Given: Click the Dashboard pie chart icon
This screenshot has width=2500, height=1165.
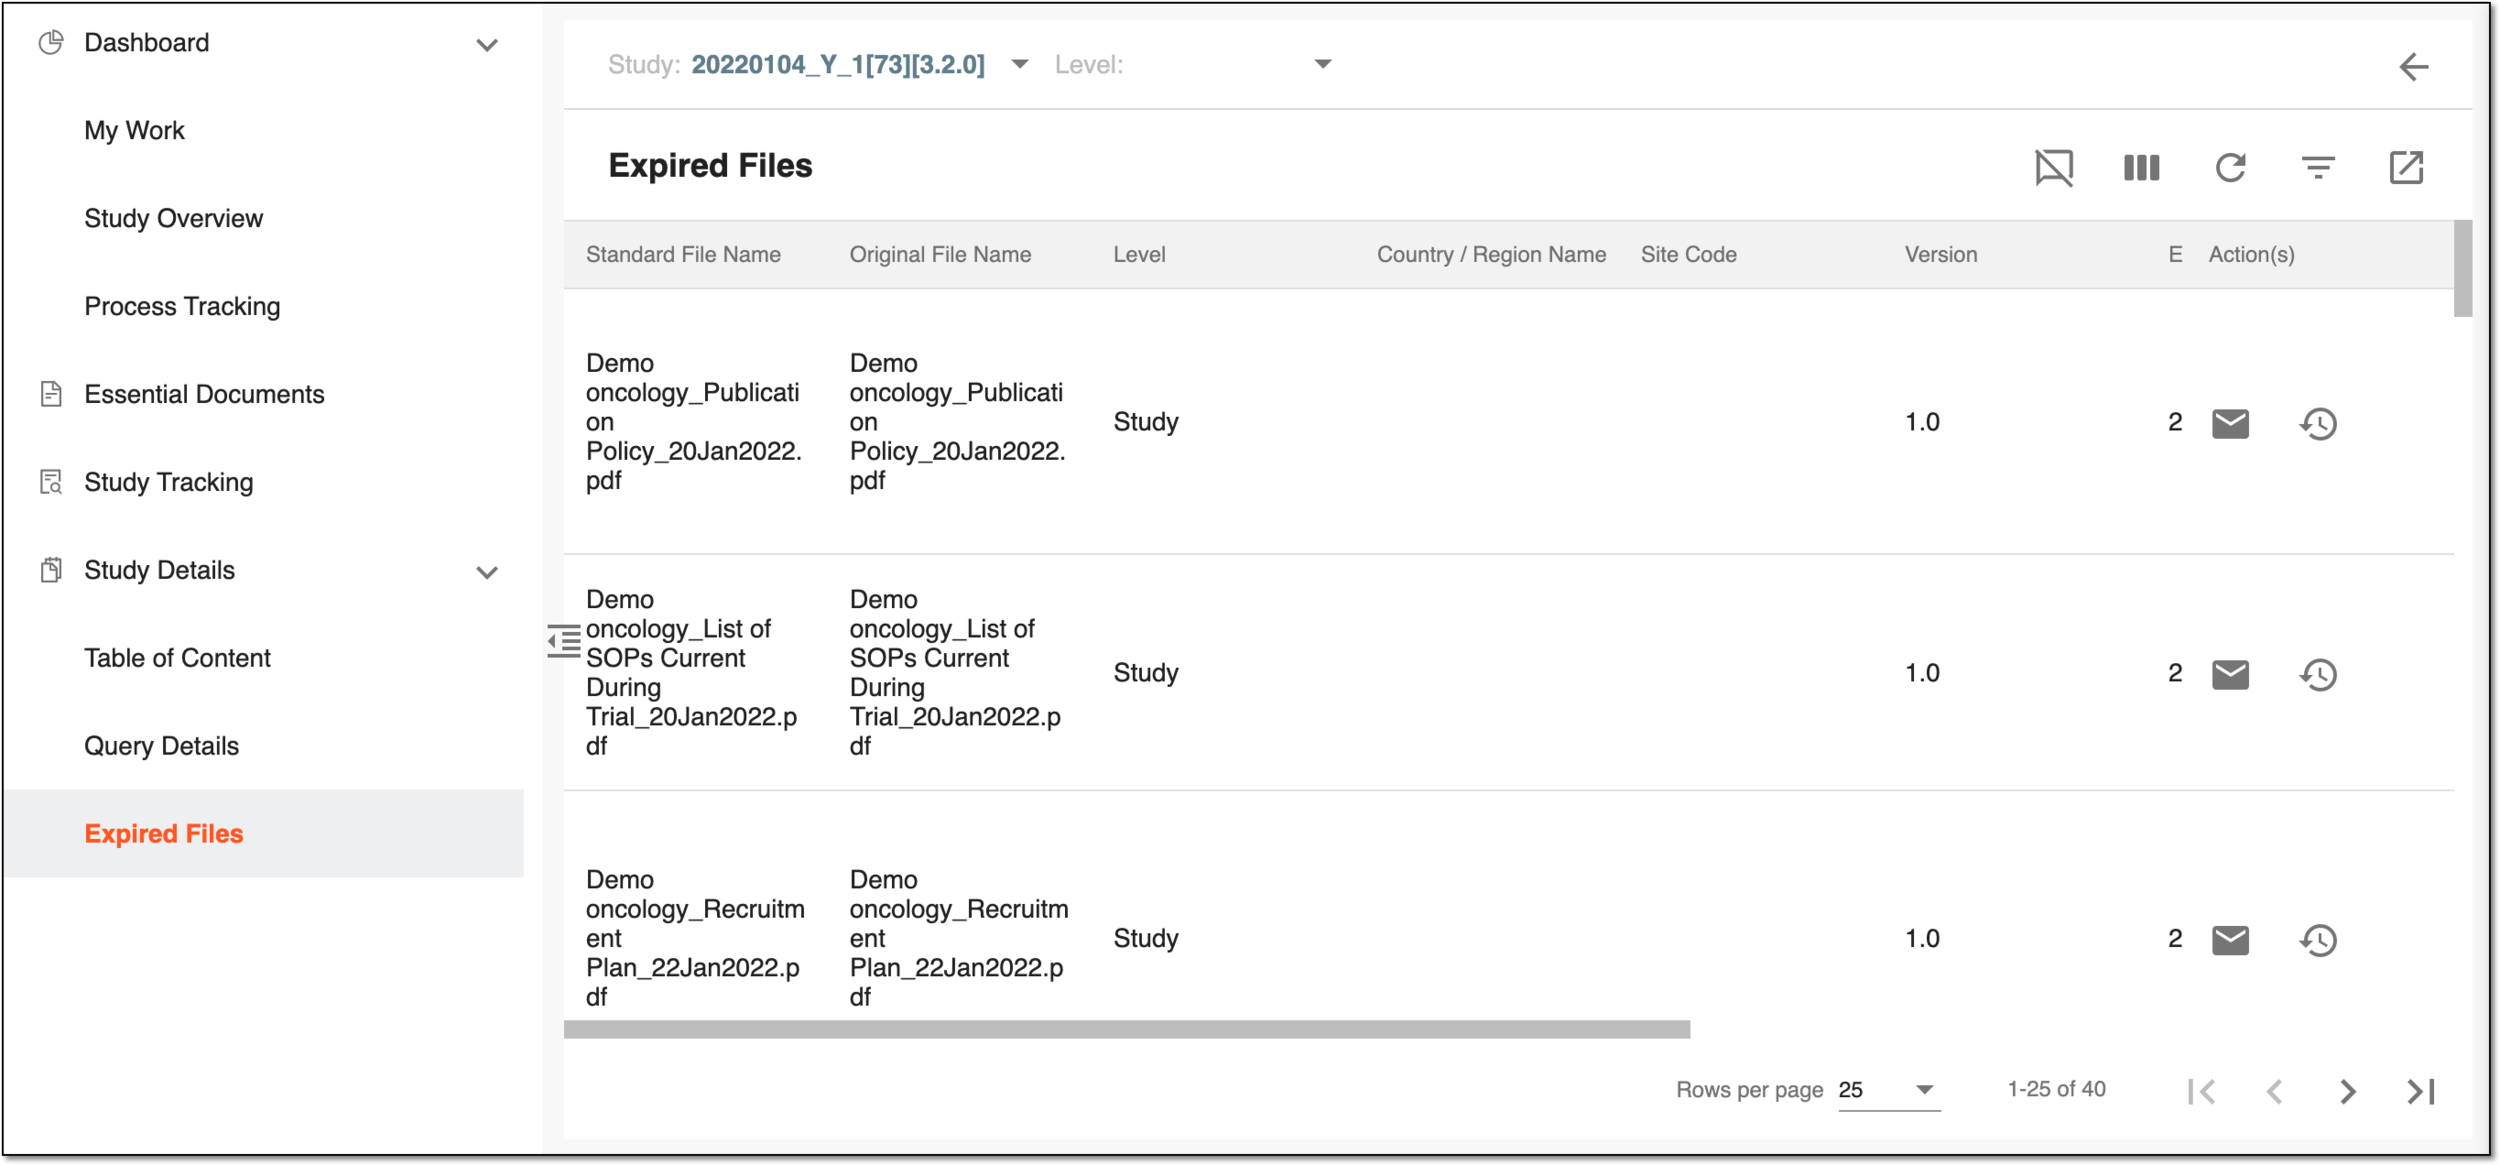Looking at the screenshot, I should 51,42.
